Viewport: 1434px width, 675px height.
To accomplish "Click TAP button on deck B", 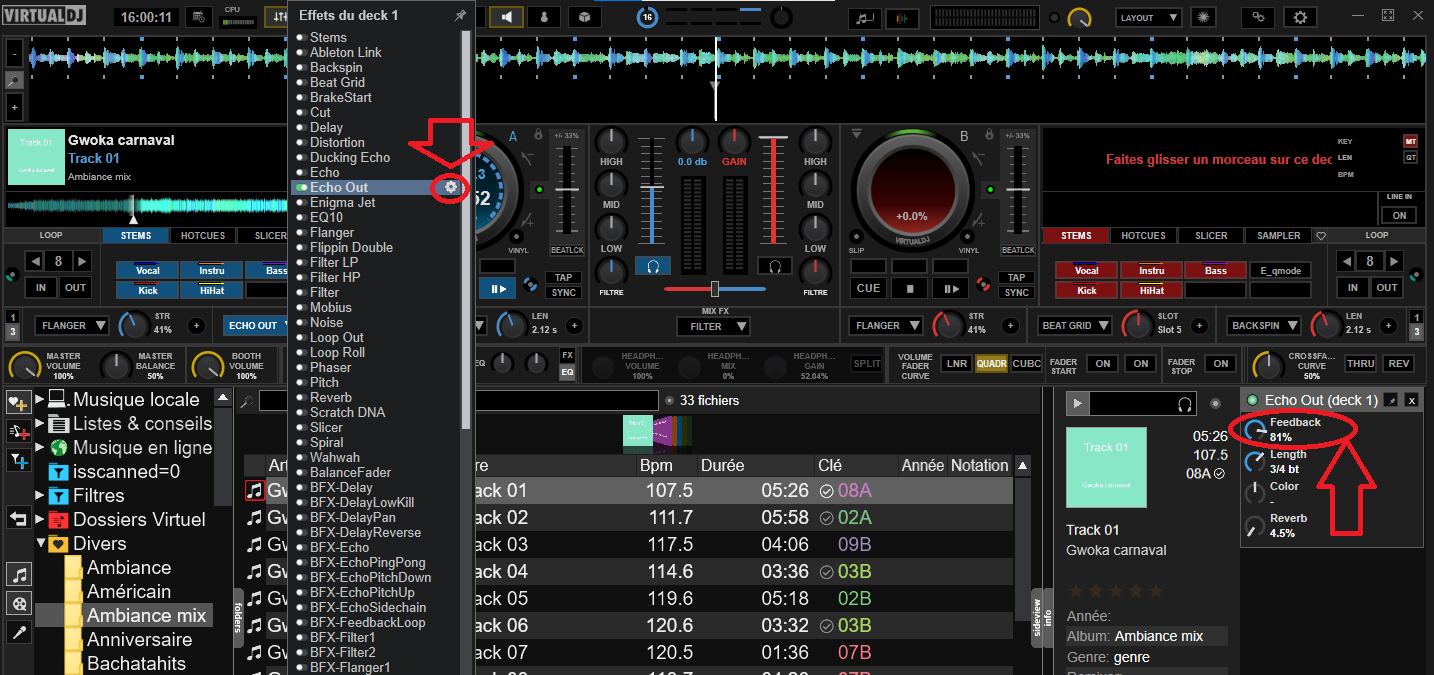I will (x=1017, y=278).
